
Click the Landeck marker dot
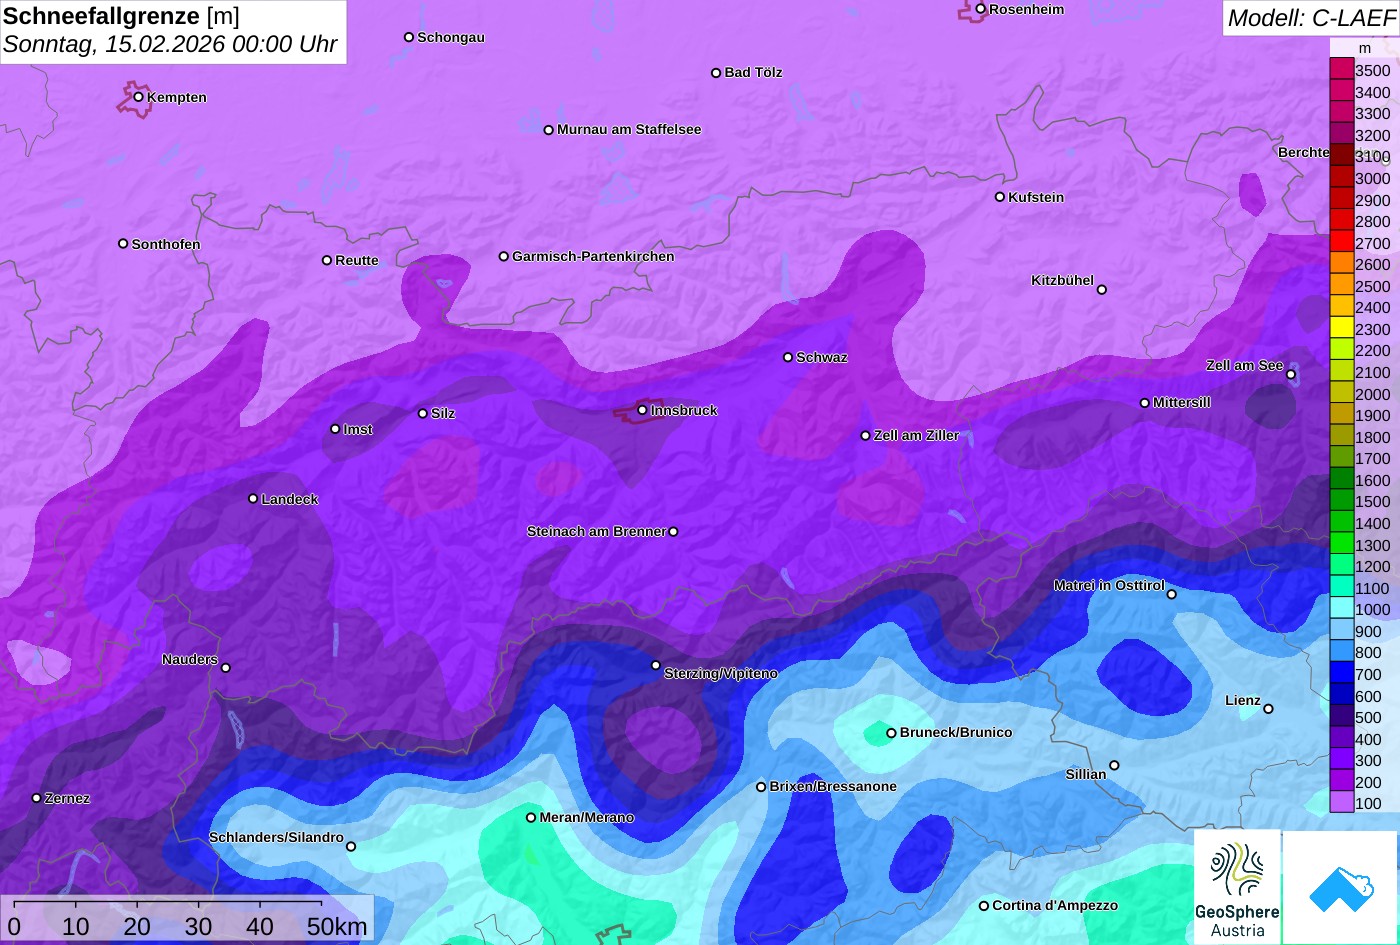(x=253, y=499)
